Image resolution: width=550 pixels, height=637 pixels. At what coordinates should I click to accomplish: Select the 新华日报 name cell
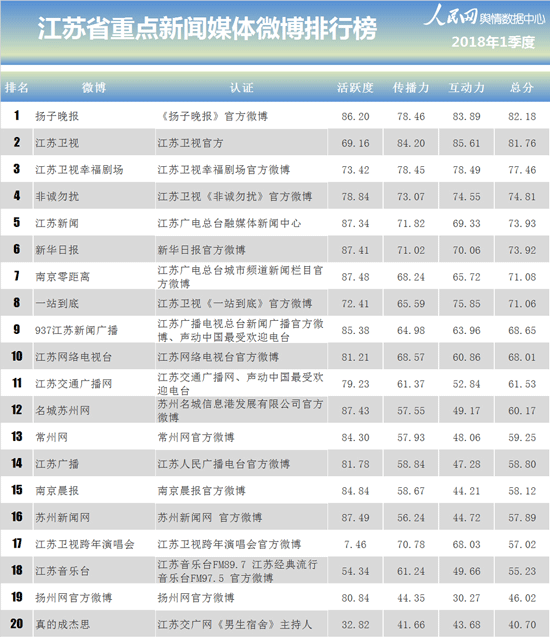(93, 250)
